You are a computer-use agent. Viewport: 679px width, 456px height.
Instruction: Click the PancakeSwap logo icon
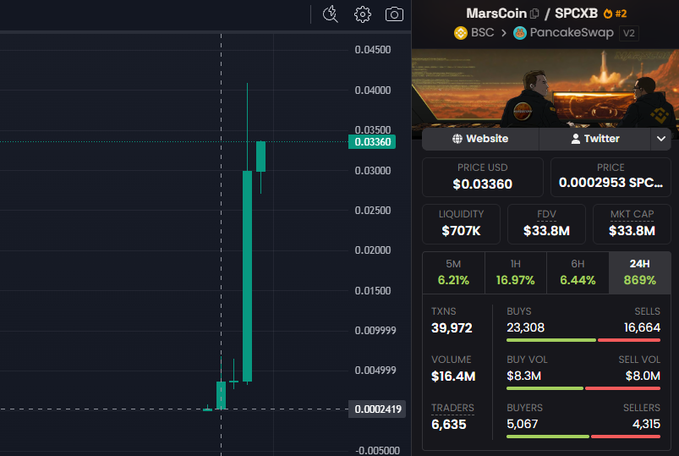(x=520, y=33)
